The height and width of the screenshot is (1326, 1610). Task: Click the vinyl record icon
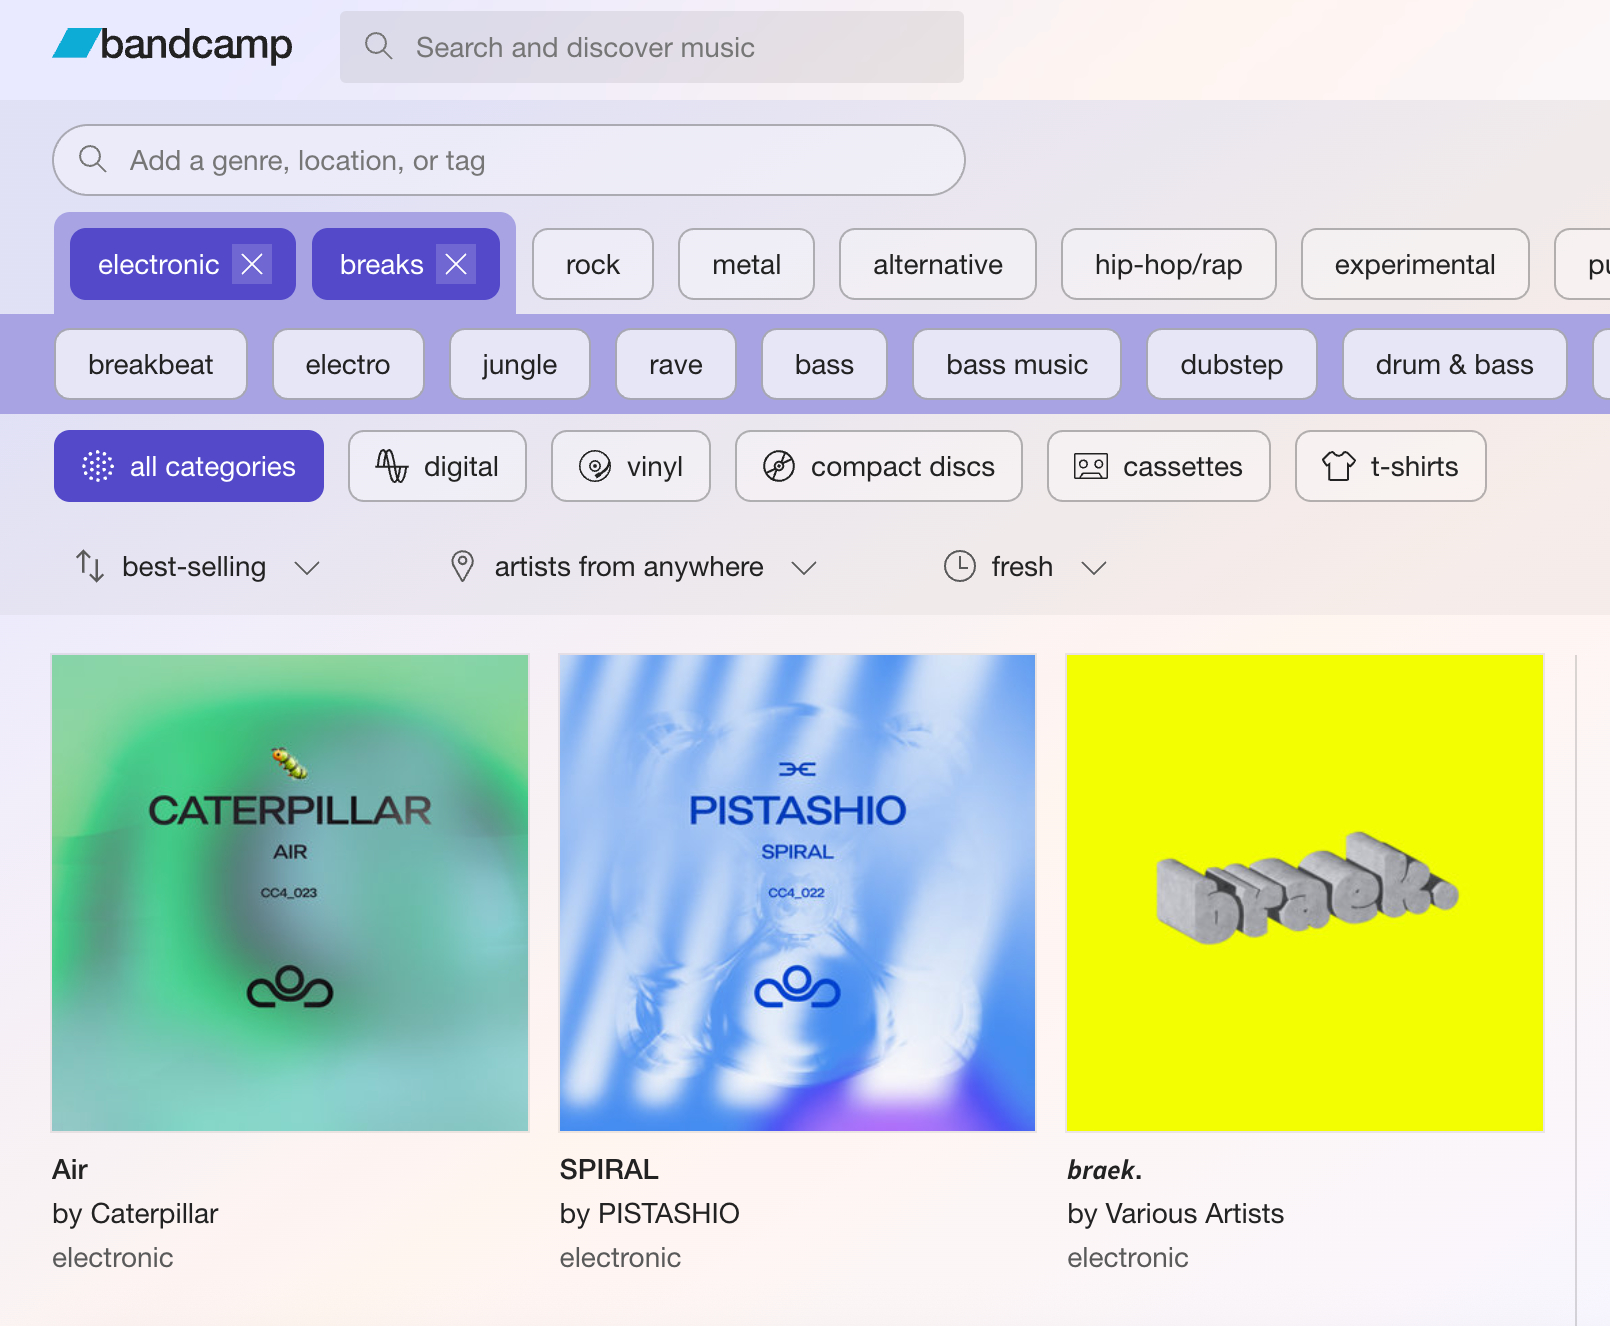click(x=595, y=466)
